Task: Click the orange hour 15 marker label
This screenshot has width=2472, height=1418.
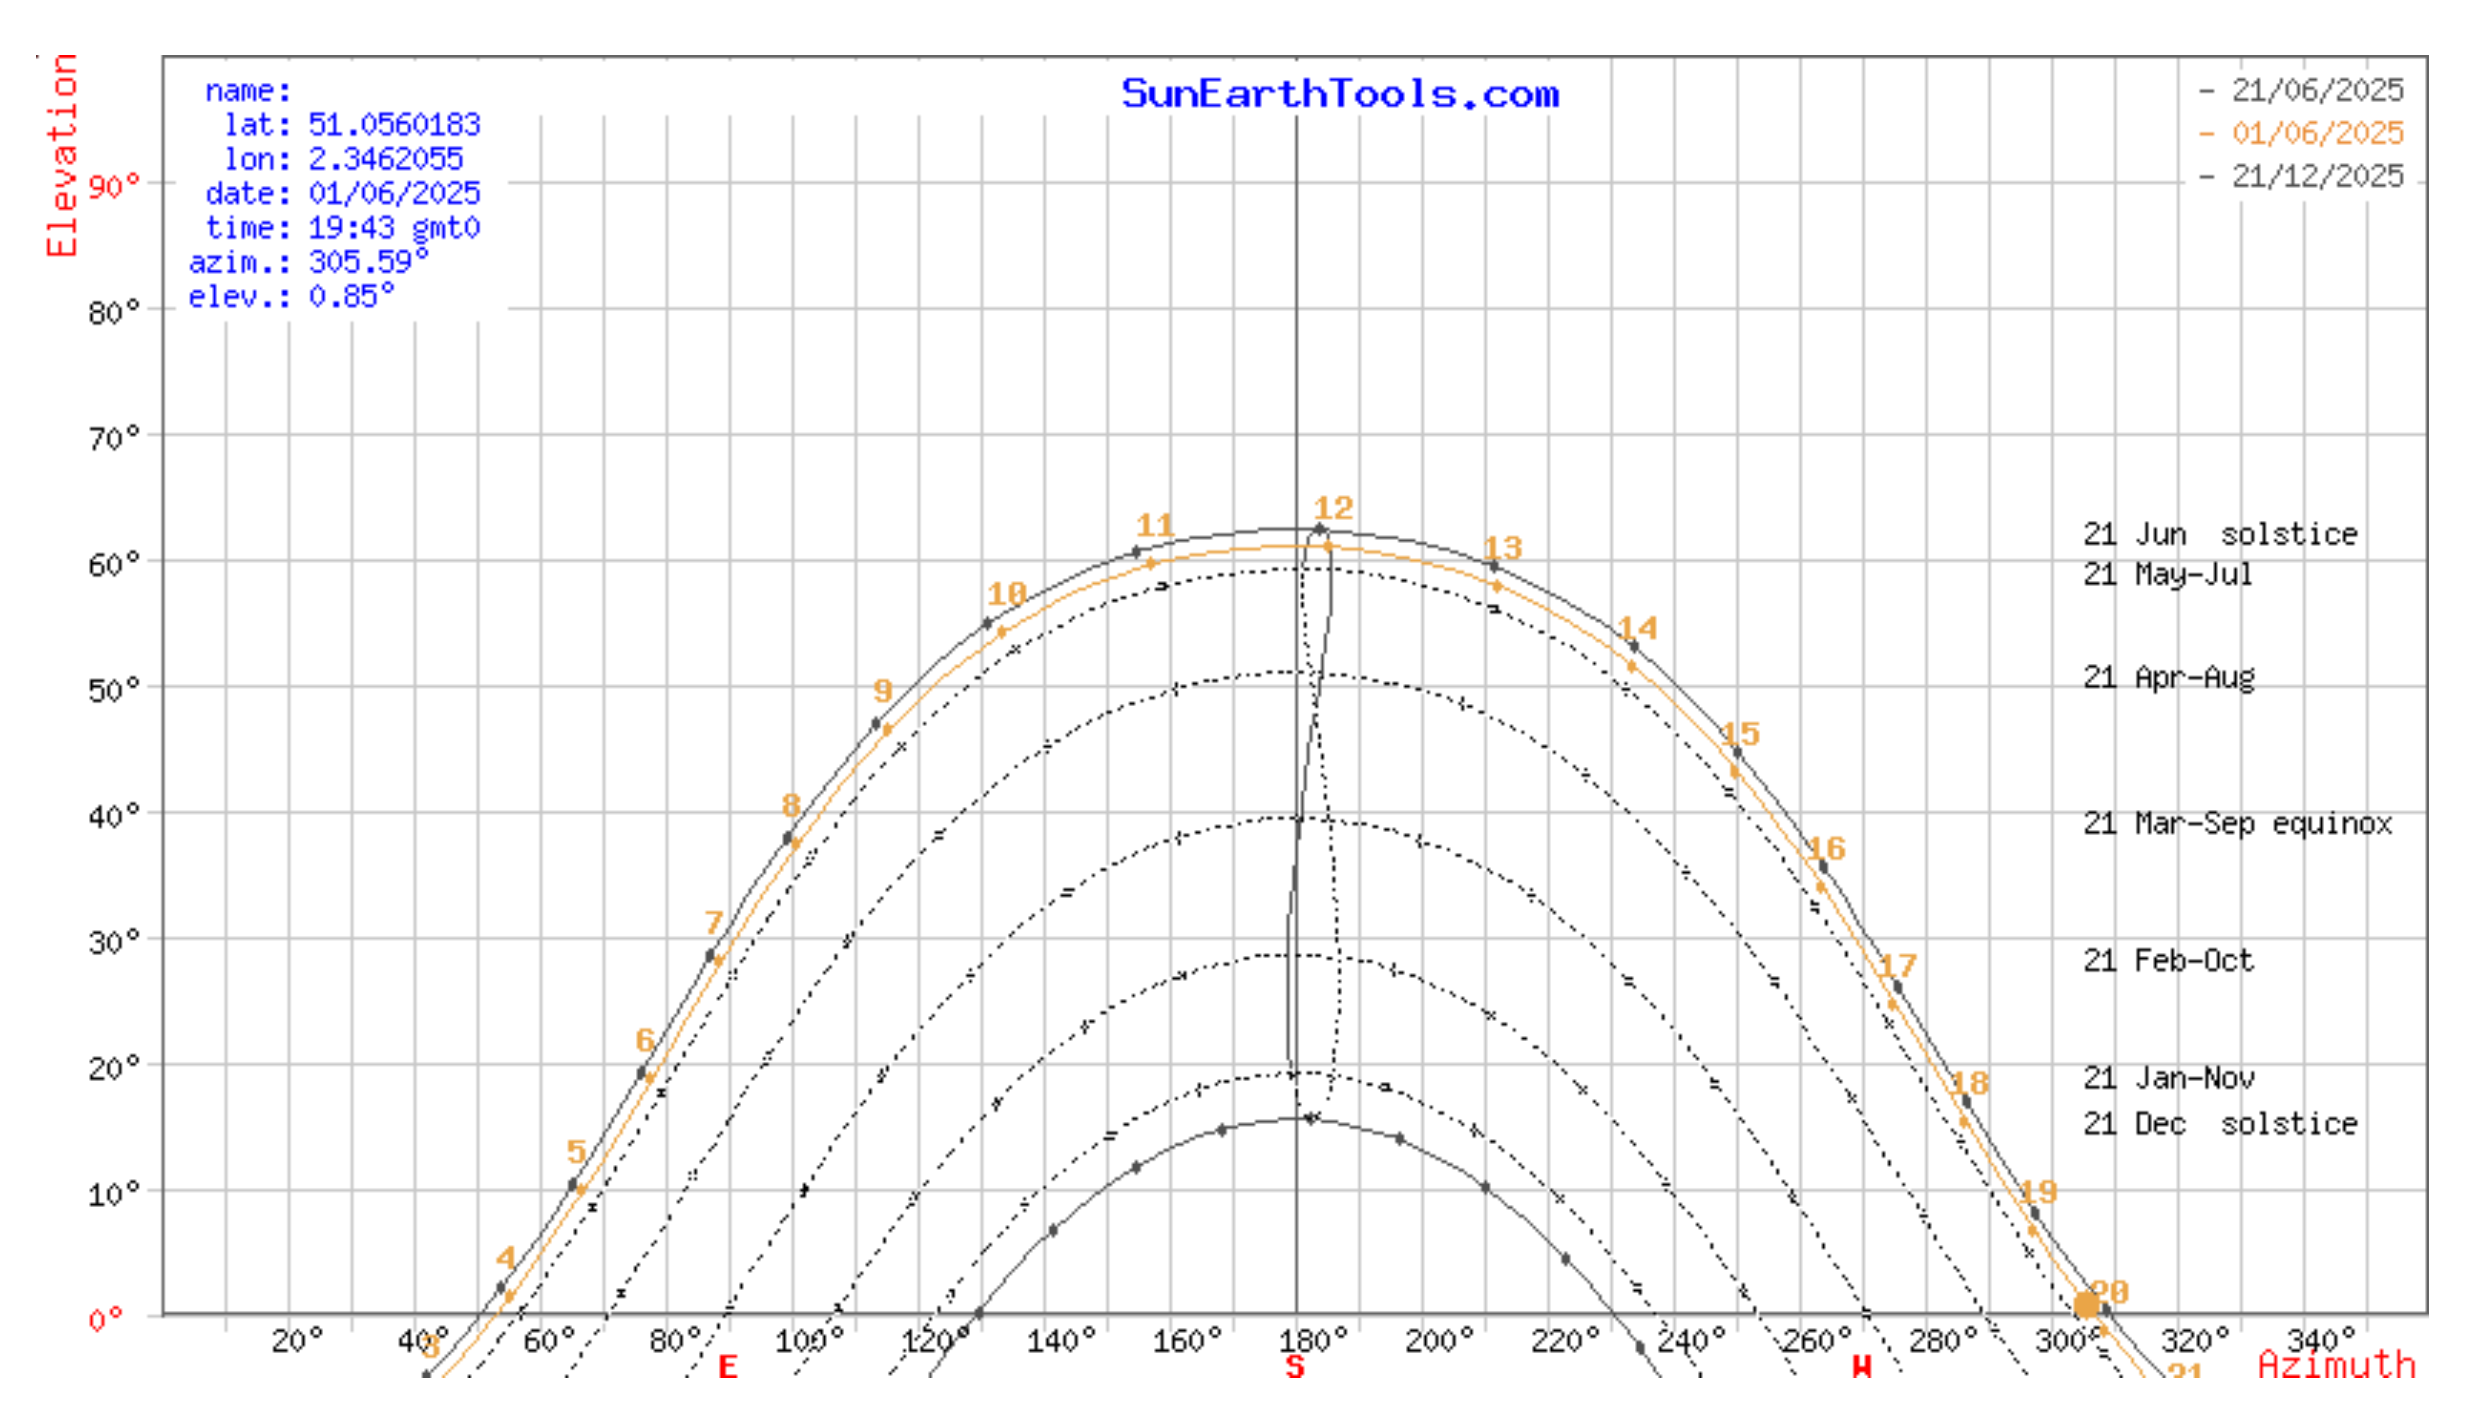Action: point(1740,733)
